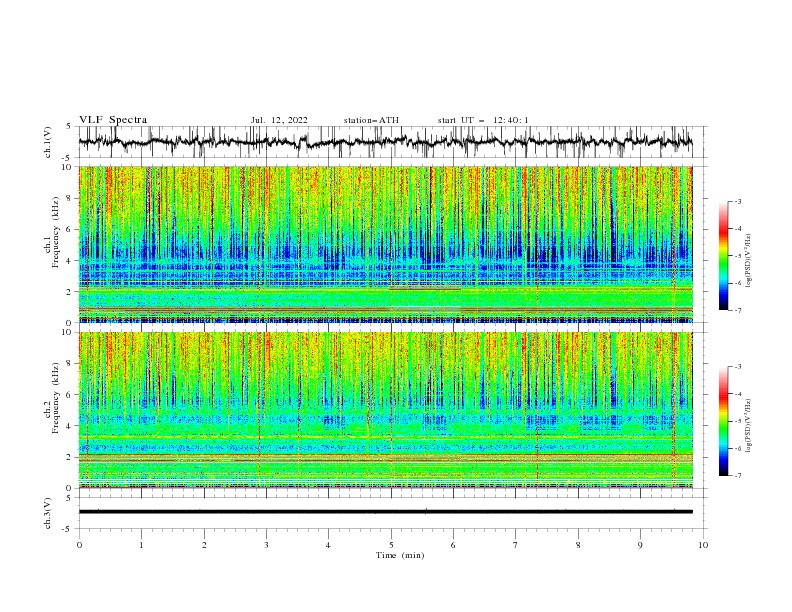The image size is (792, 612).
Task: Click the "start UT = 12:40:1" text
Action: click(483, 120)
